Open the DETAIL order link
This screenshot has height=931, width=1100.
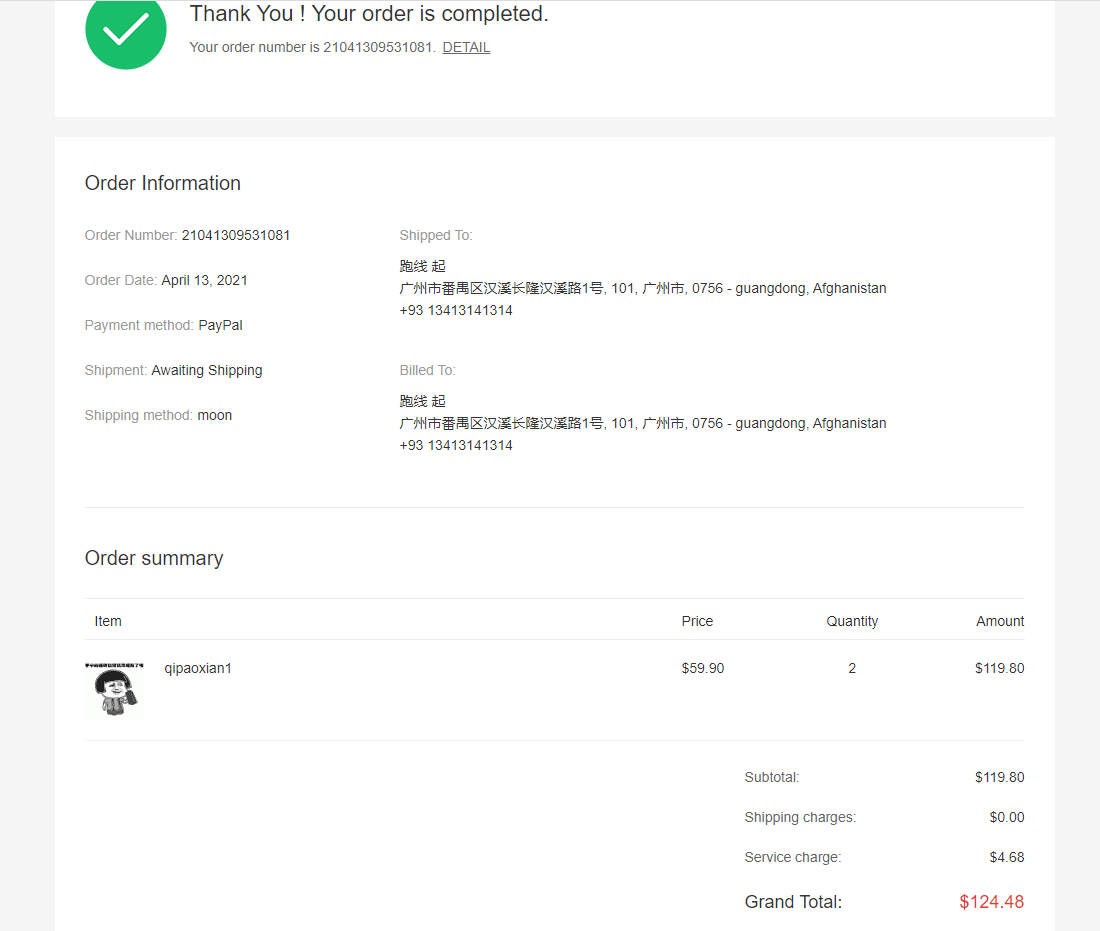click(x=466, y=47)
